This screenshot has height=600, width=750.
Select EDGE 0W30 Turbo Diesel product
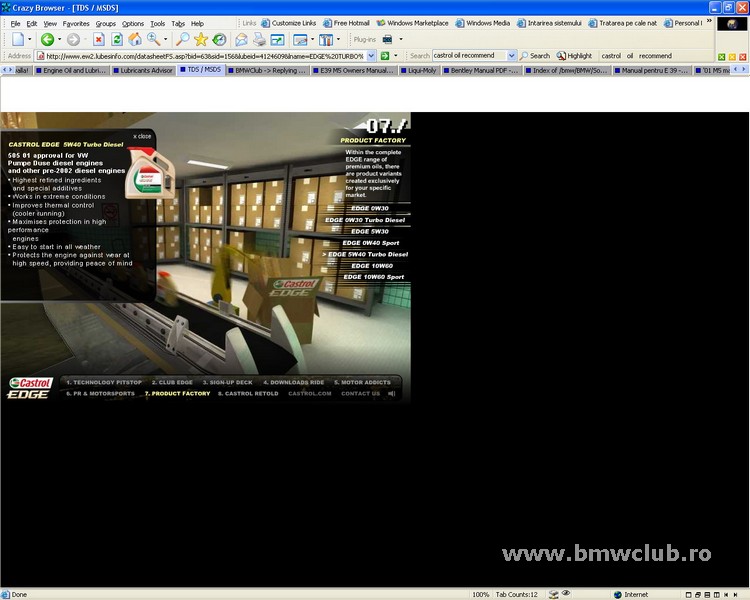(x=365, y=220)
